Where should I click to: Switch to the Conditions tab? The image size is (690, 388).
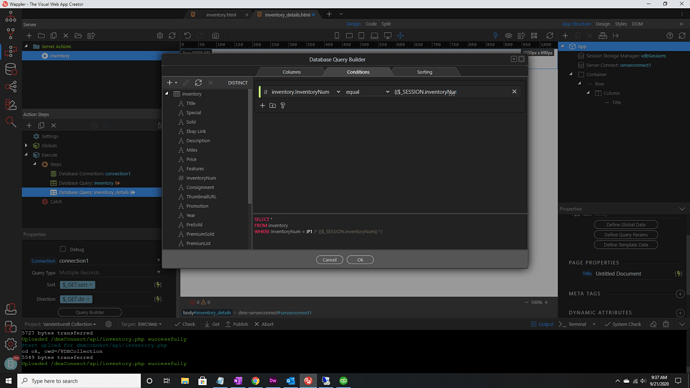[358, 72]
